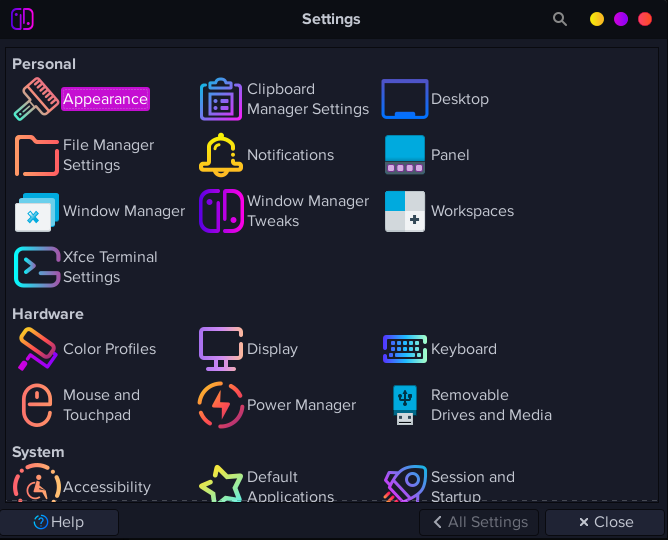Viewport: 668px width, 540px height.
Task: Open the Keyboard settings icon
Action: [x=405, y=349]
